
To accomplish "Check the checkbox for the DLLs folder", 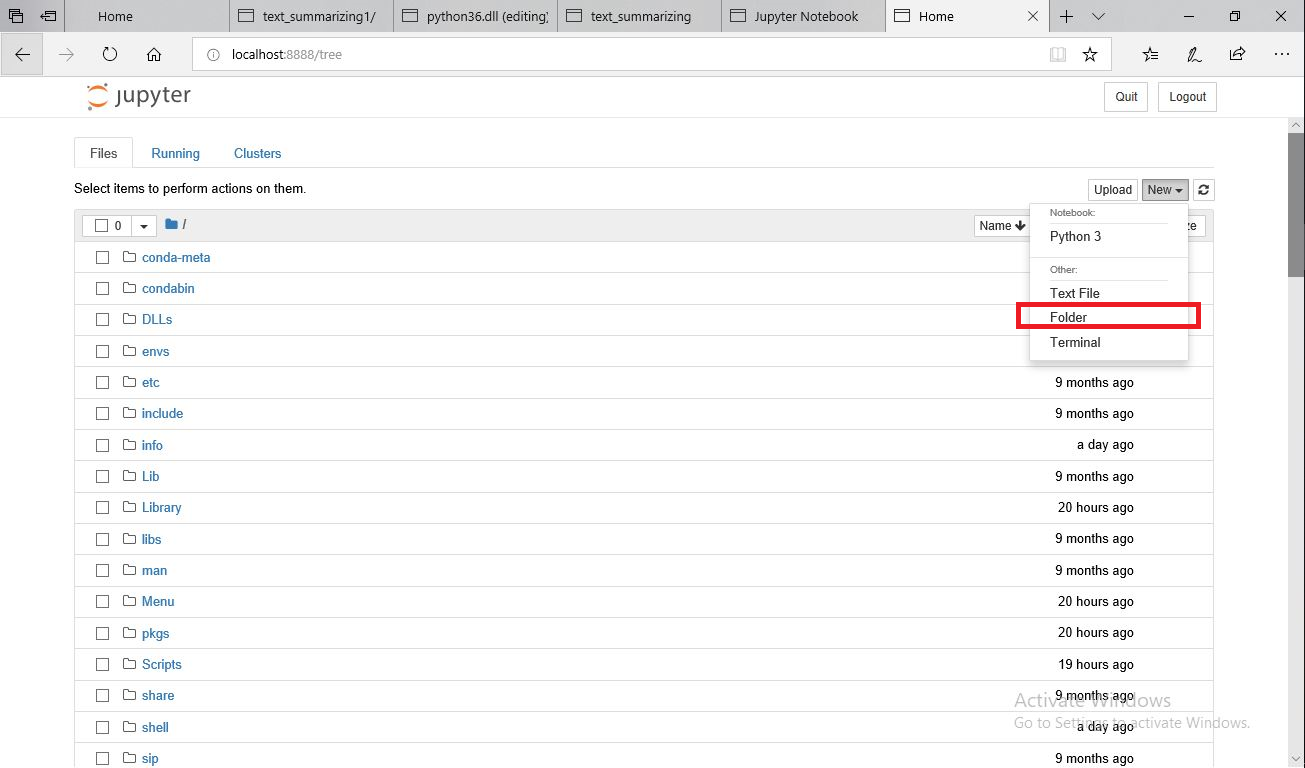I will [x=102, y=320].
